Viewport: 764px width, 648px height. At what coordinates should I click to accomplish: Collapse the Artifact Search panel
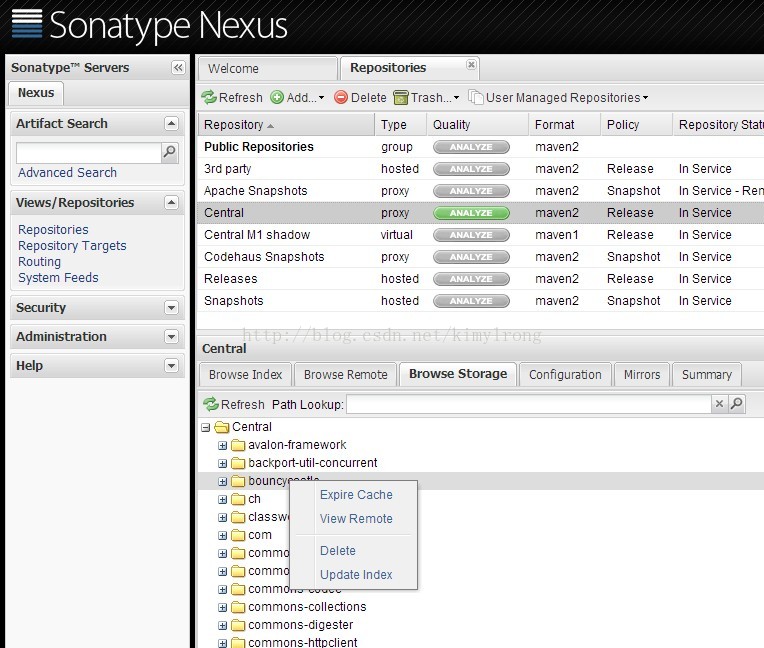pyautogui.click(x=171, y=123)
